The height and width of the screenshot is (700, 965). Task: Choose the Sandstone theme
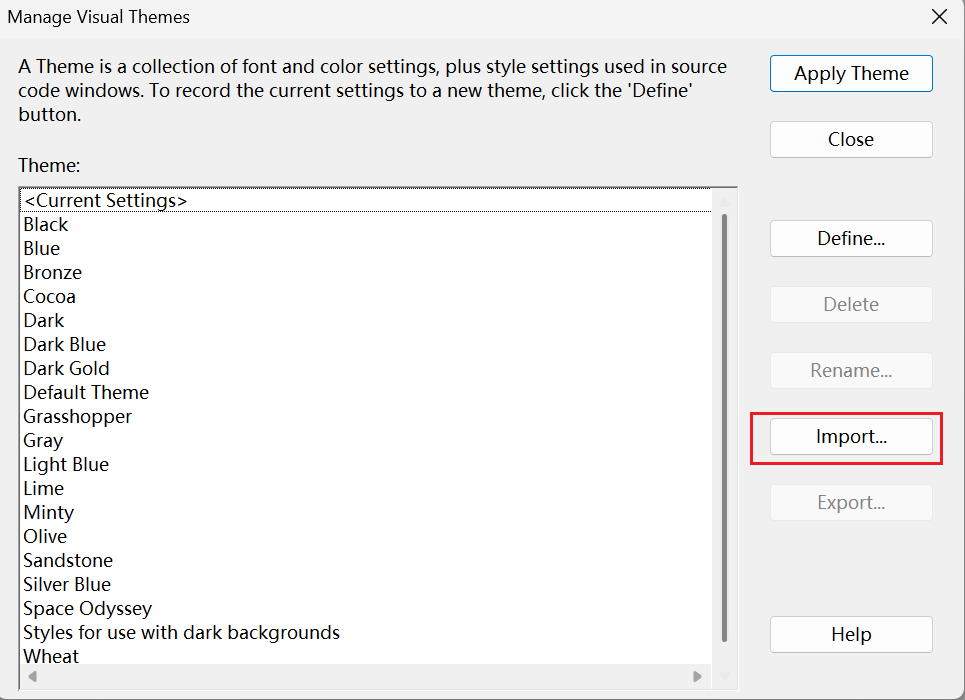(366, 561)
